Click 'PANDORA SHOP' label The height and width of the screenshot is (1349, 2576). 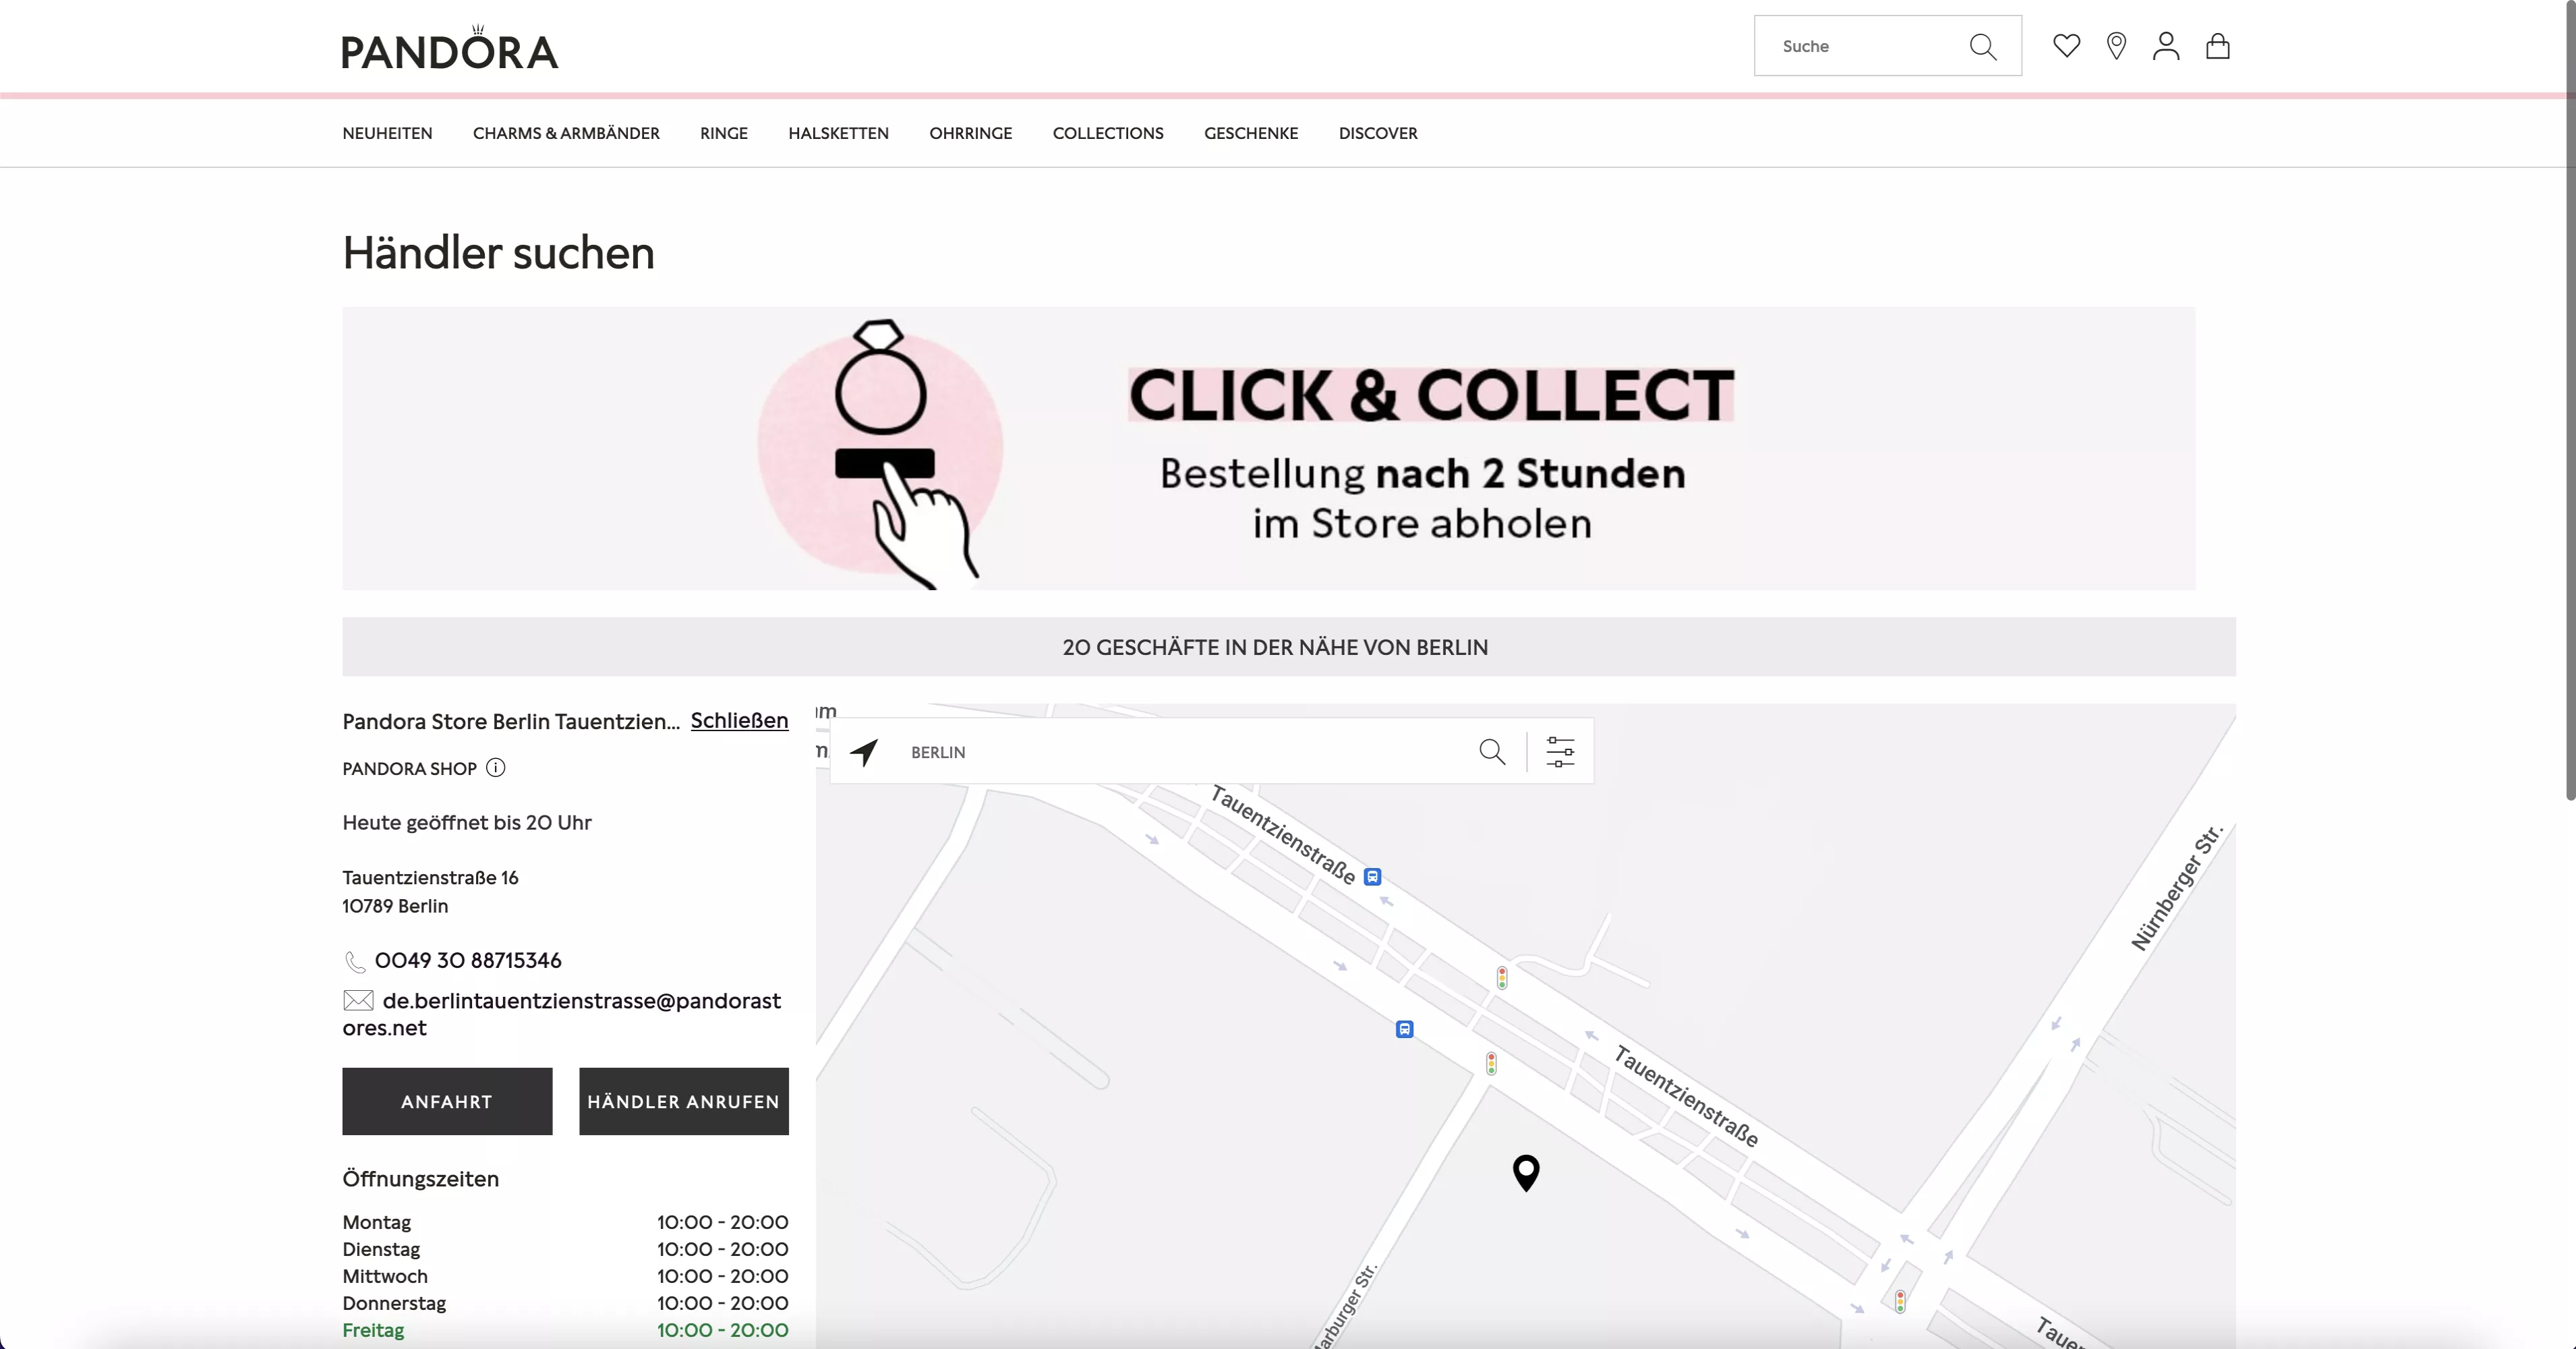409,768
